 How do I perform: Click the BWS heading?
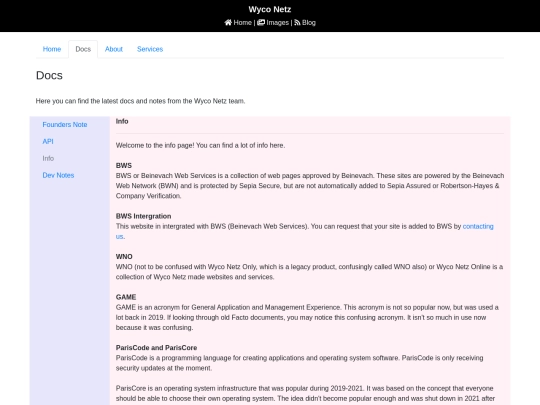124,165
